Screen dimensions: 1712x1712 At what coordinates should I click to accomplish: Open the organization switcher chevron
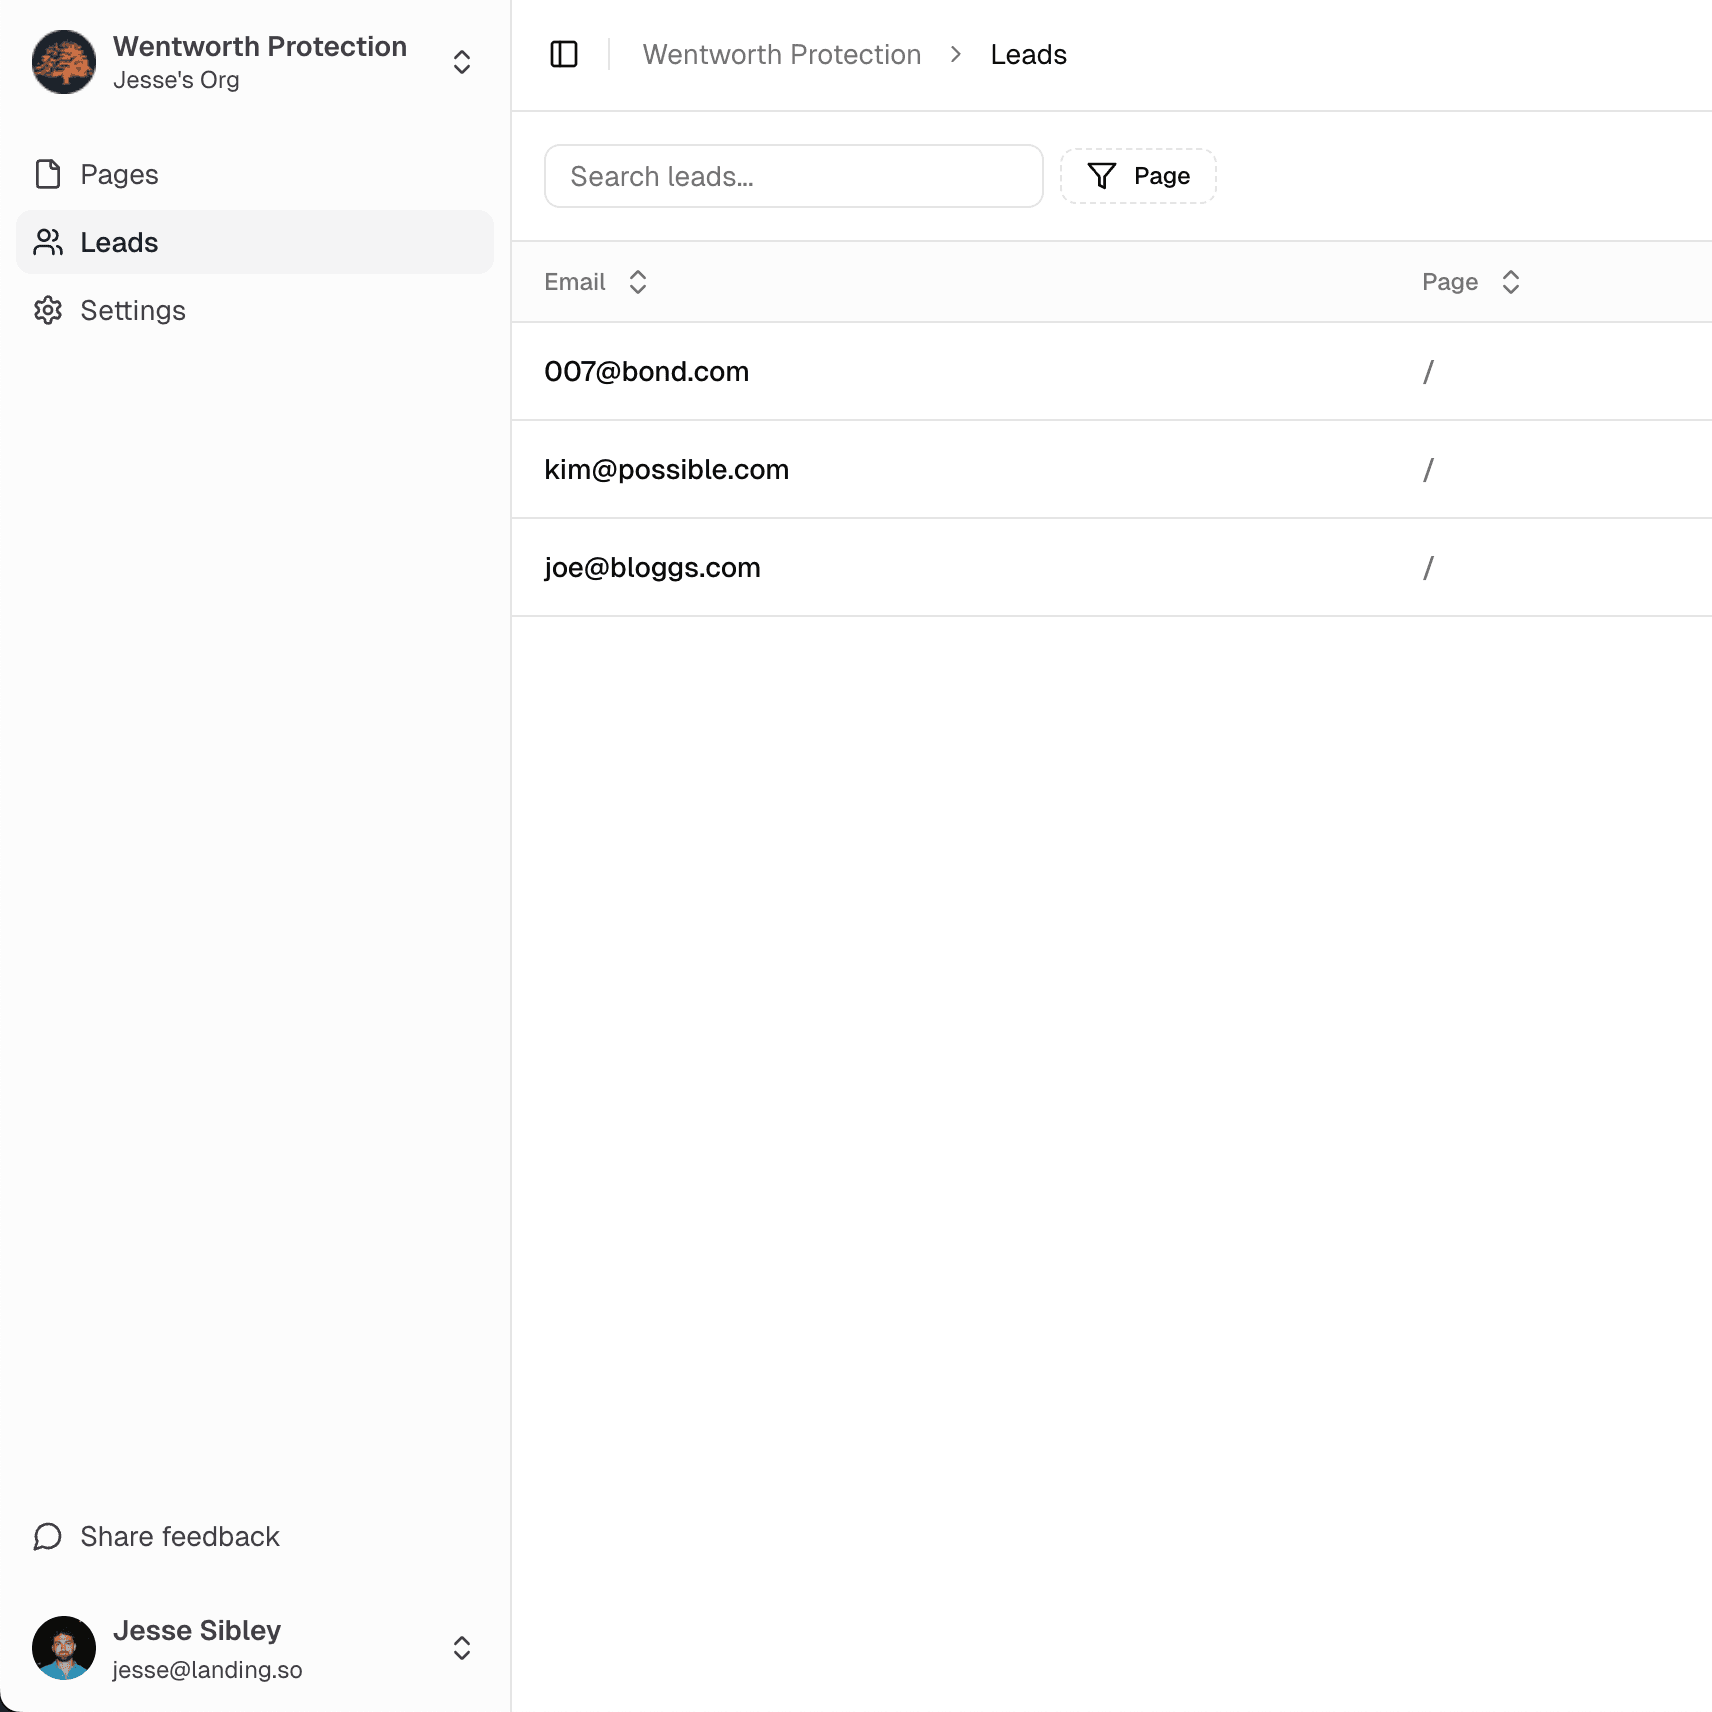click(461, 62)
